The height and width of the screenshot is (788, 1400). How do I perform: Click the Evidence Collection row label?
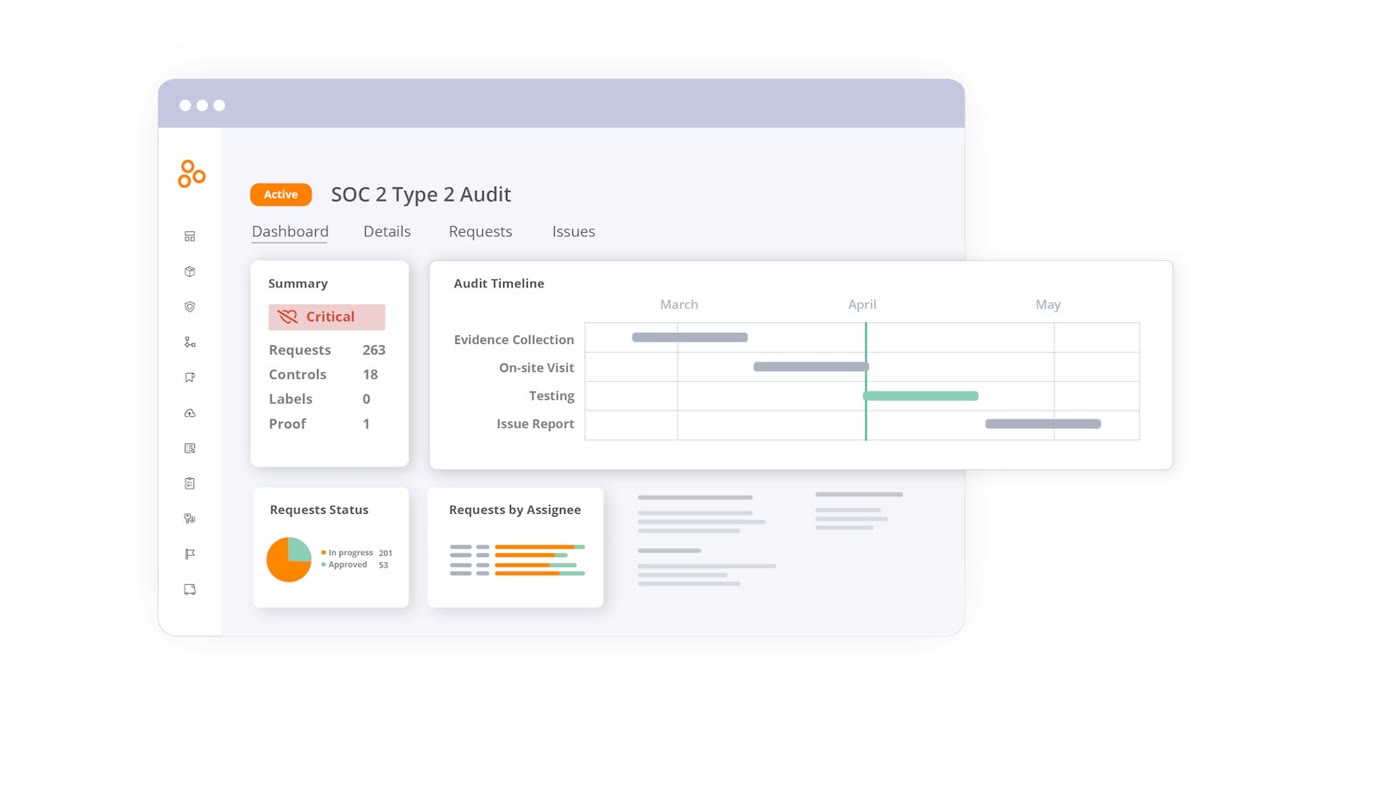(x=514, y=340)
